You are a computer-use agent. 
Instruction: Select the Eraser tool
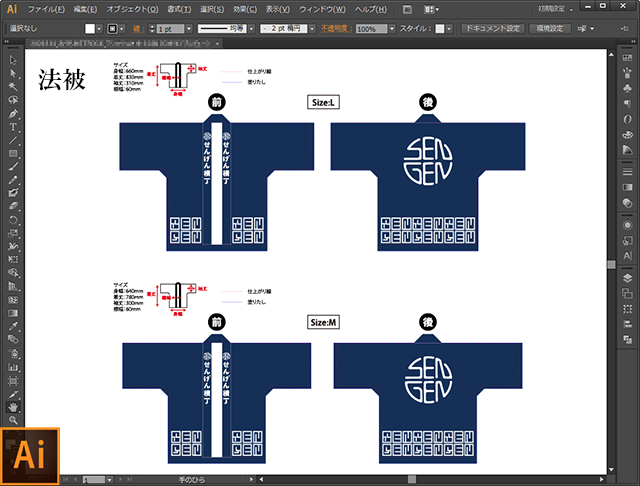click(13, 206)
